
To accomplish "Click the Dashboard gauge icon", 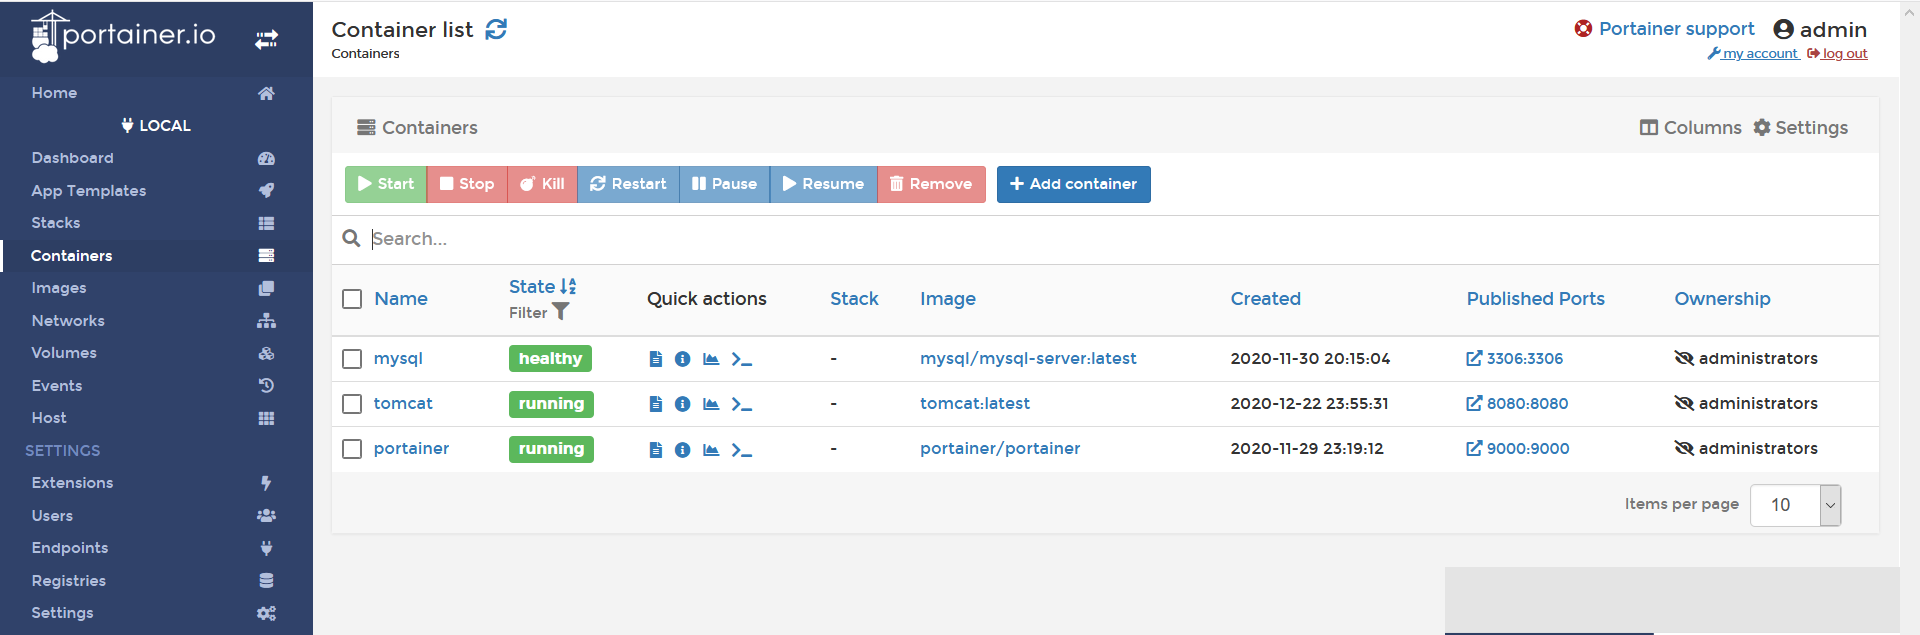I will point(266,158).
